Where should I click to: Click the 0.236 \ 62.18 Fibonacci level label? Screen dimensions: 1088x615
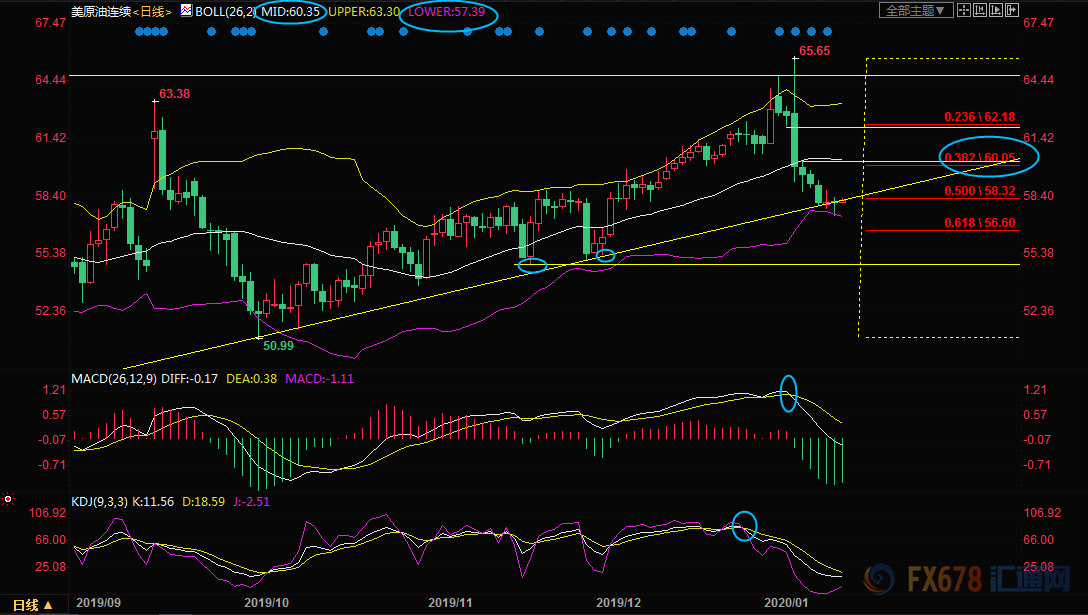click(x=980, y=117)
